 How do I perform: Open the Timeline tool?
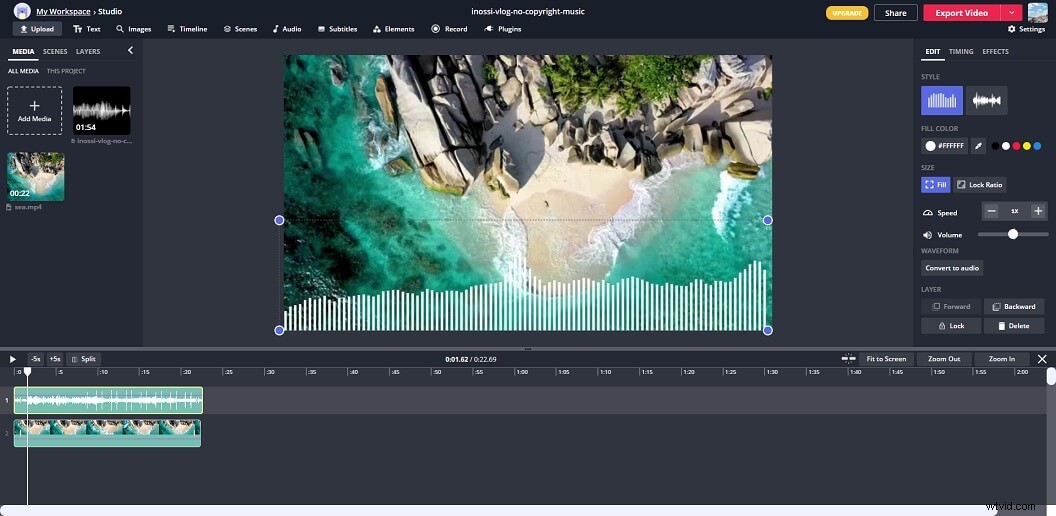(187, 29)
